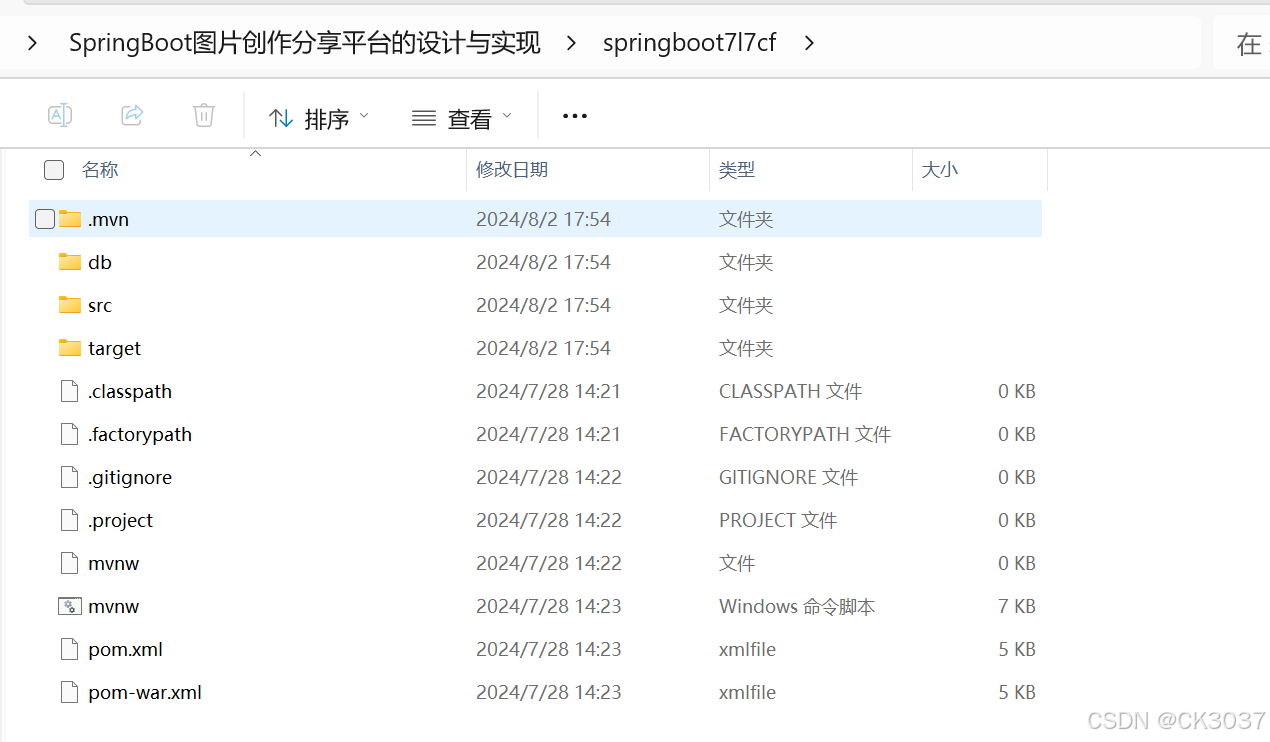This screenshot has width=1270, height=742.
Task: Select the pom.xml file name
Action: coord(126,649)
